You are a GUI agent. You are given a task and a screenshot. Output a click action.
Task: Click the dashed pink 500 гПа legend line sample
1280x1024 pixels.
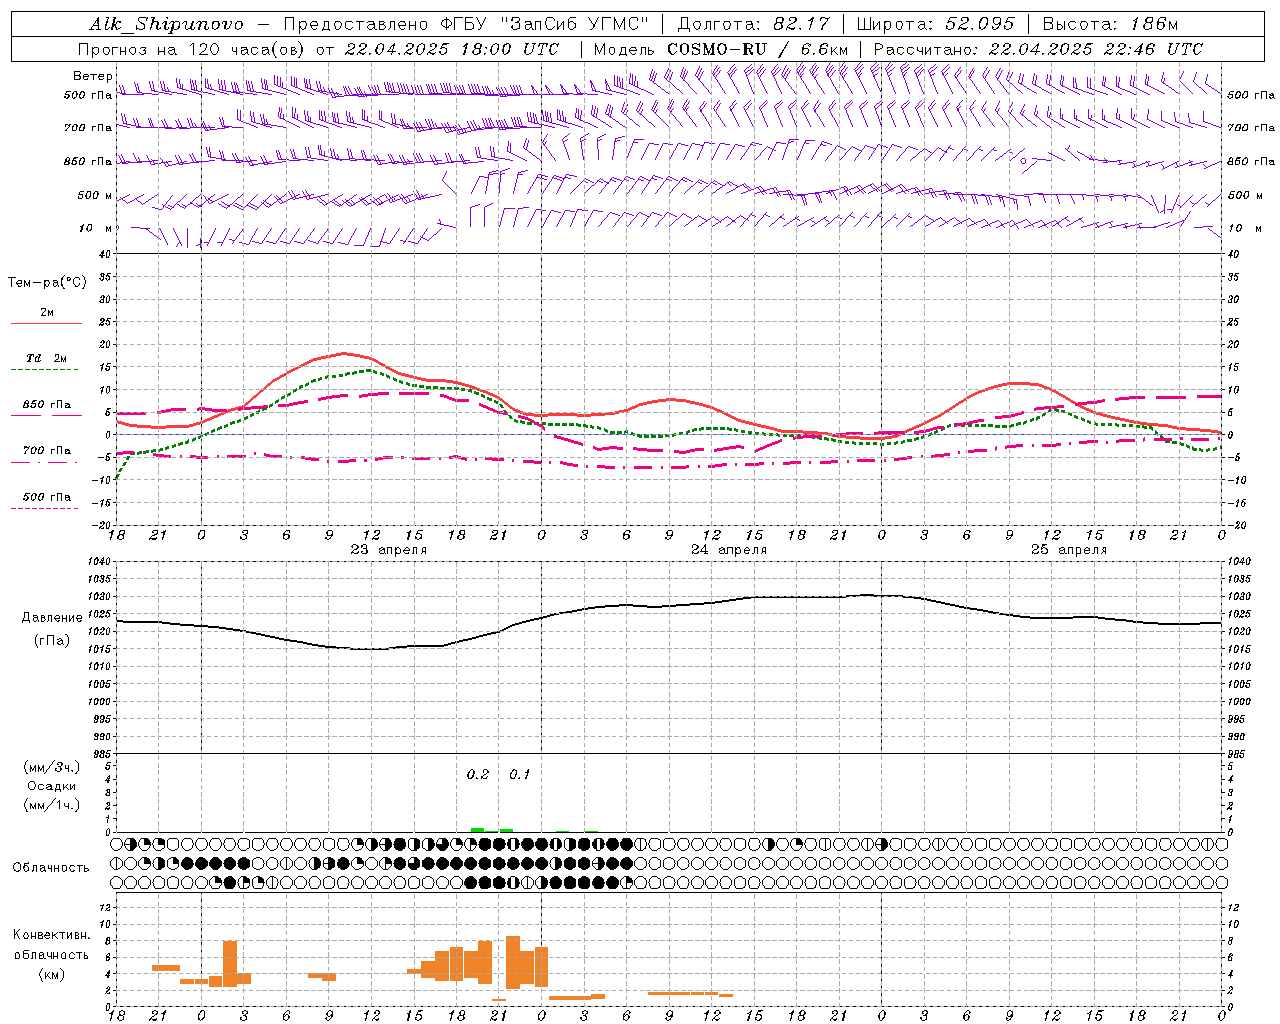44,509
